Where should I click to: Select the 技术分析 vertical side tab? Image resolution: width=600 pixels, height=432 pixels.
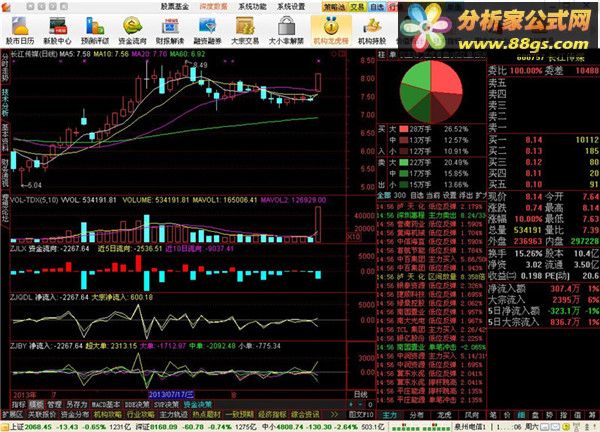click(x=5, y=103)
